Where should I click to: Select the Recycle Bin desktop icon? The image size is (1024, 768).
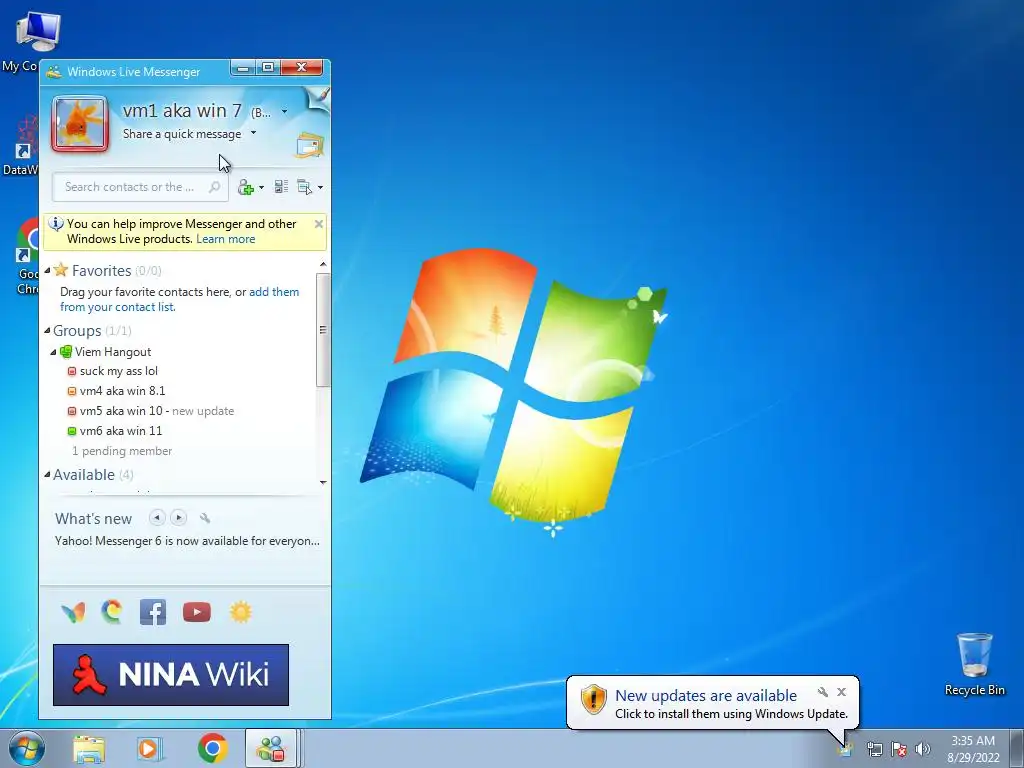click(974, 664)
